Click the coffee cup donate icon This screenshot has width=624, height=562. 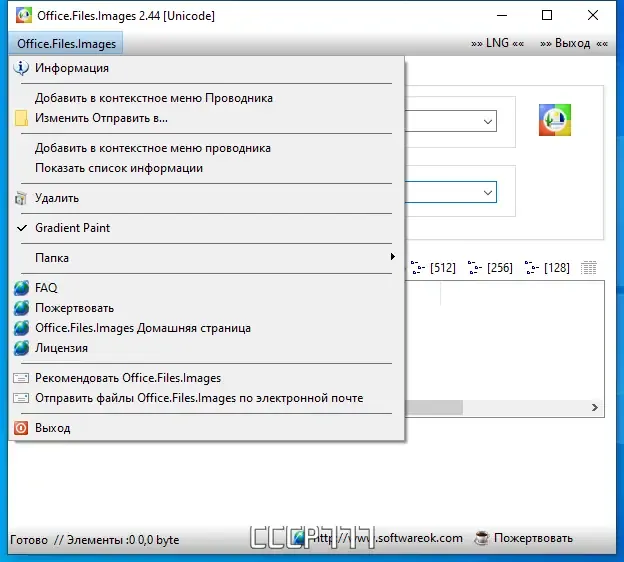point(482,538)
